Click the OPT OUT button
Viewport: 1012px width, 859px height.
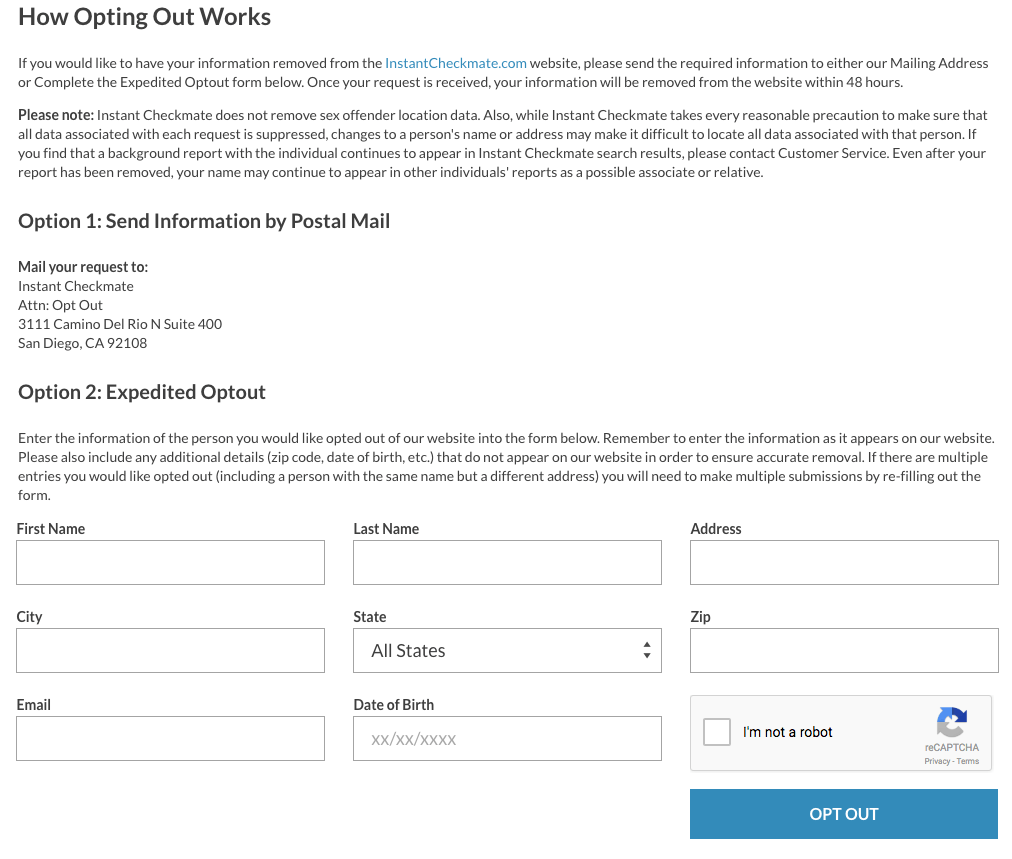point(844,814)
